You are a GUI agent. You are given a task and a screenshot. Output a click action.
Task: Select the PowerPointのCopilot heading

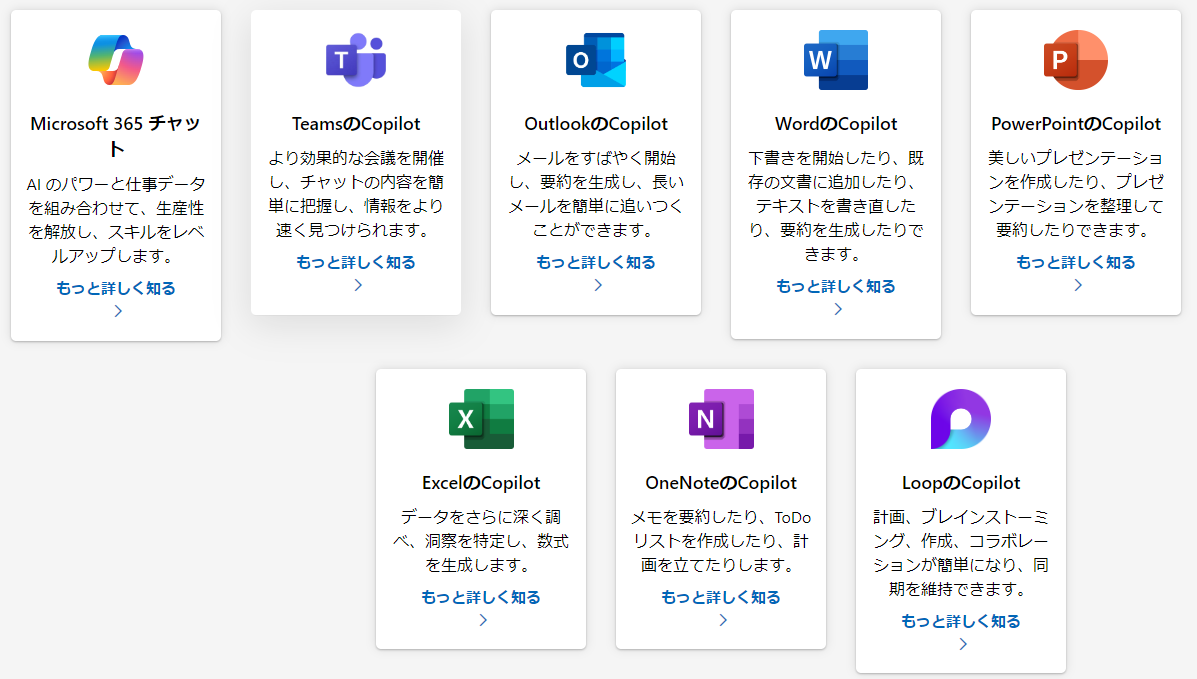[1076, 124]
